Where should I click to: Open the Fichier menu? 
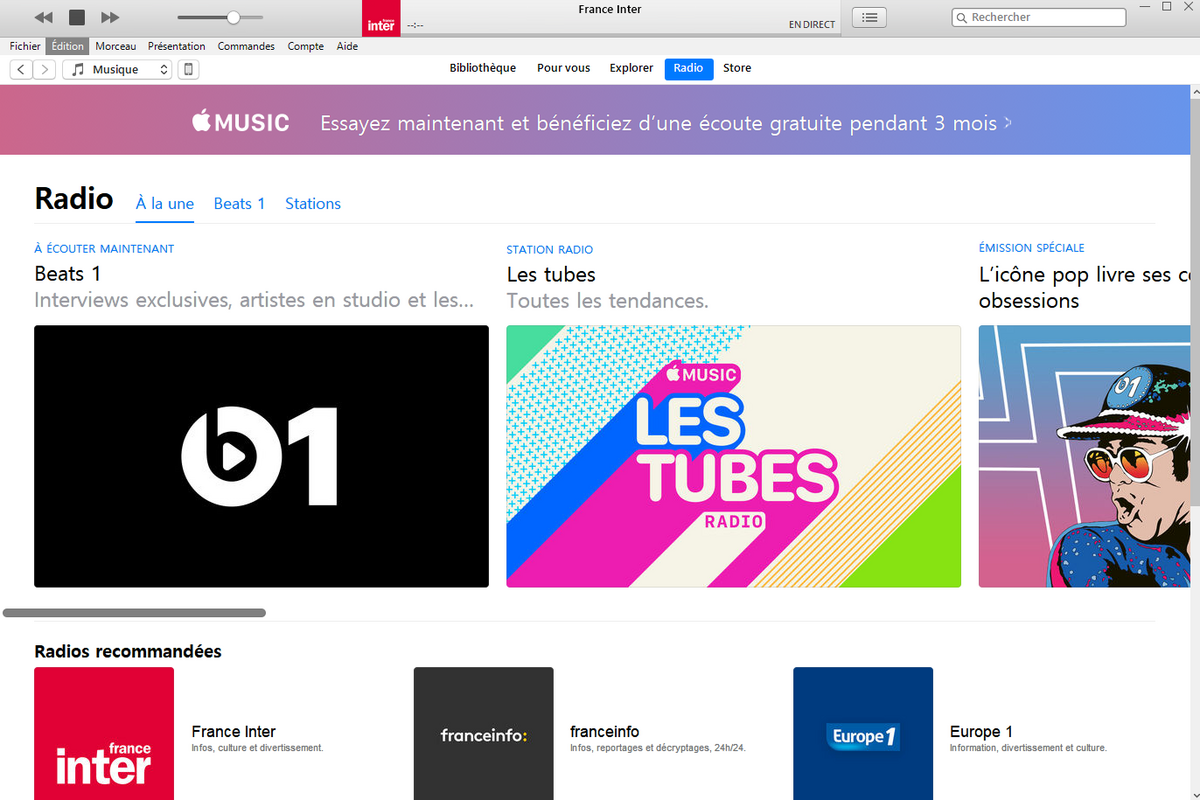tap(26, 46)
